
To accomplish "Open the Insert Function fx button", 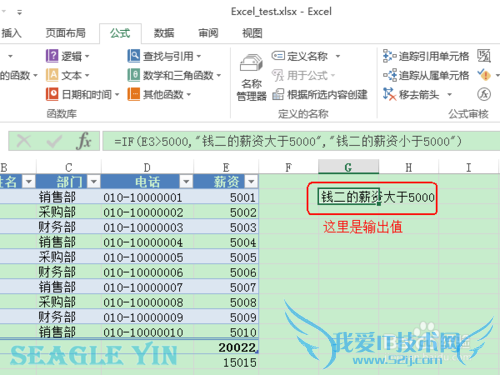I will pos(84,141).
